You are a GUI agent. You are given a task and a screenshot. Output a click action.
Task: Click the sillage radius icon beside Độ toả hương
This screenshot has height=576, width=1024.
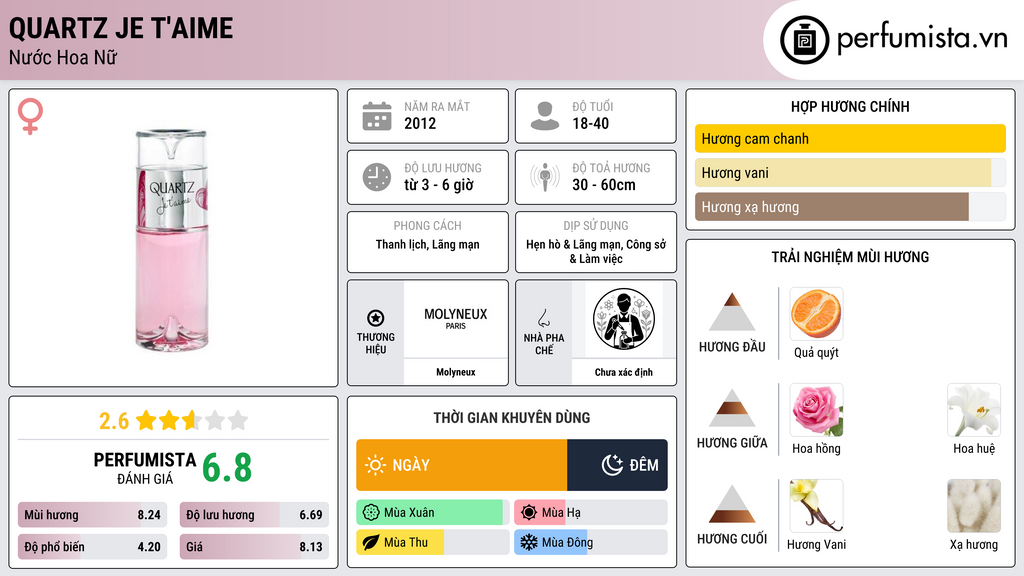[x=545, y=177]
